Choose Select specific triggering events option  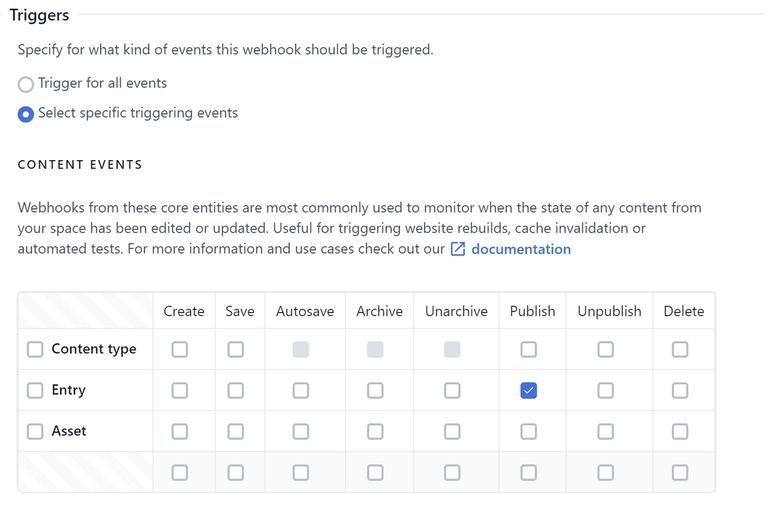pos(26,114)
